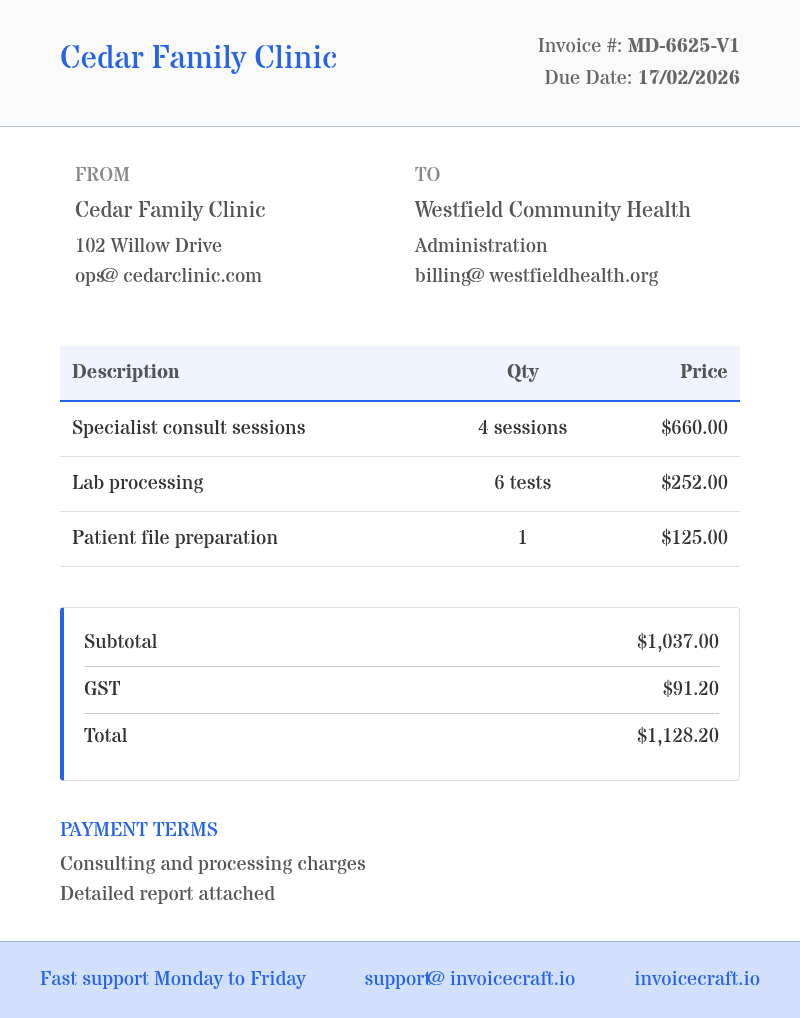Viewport: 800px width, 1018px height.
Task: Select the Lab processing description
Action: coord(138,483)
